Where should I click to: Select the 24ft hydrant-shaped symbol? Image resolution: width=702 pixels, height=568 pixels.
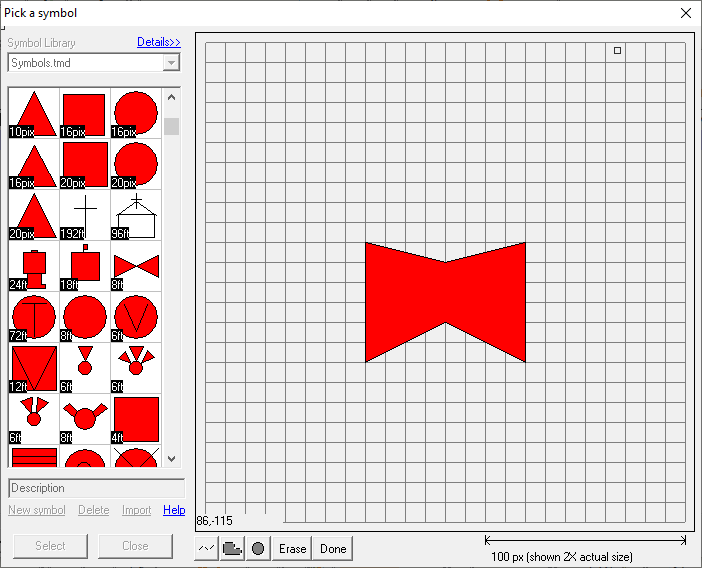tap(34, 266)
